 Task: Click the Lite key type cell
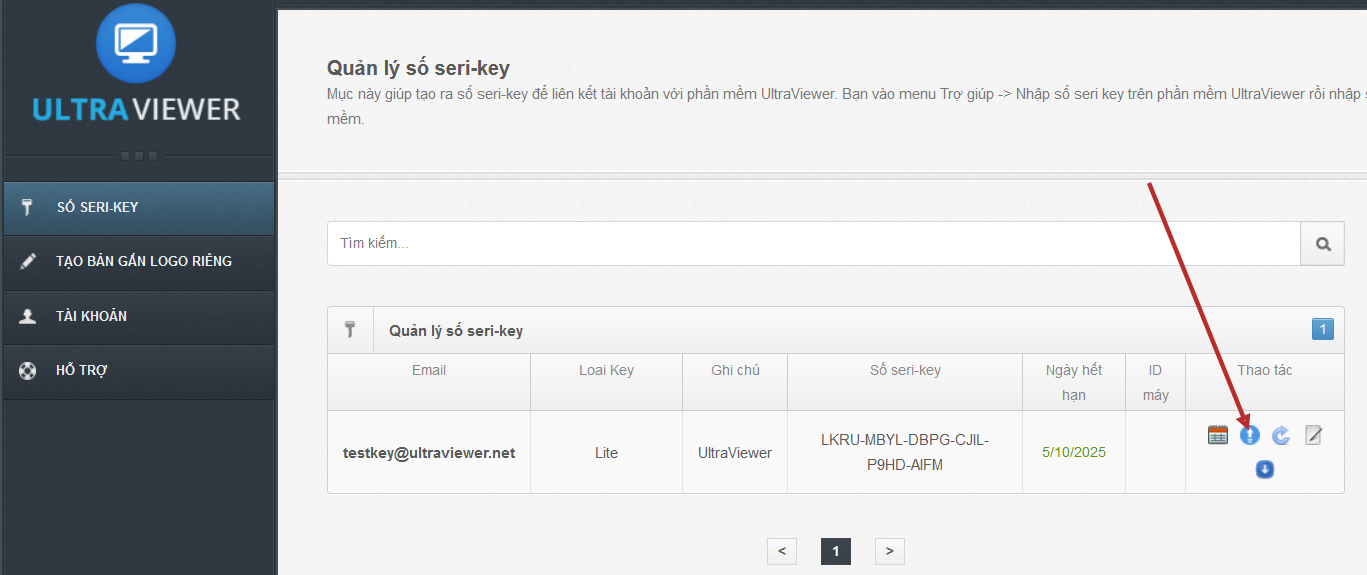(x=606, y=453)
